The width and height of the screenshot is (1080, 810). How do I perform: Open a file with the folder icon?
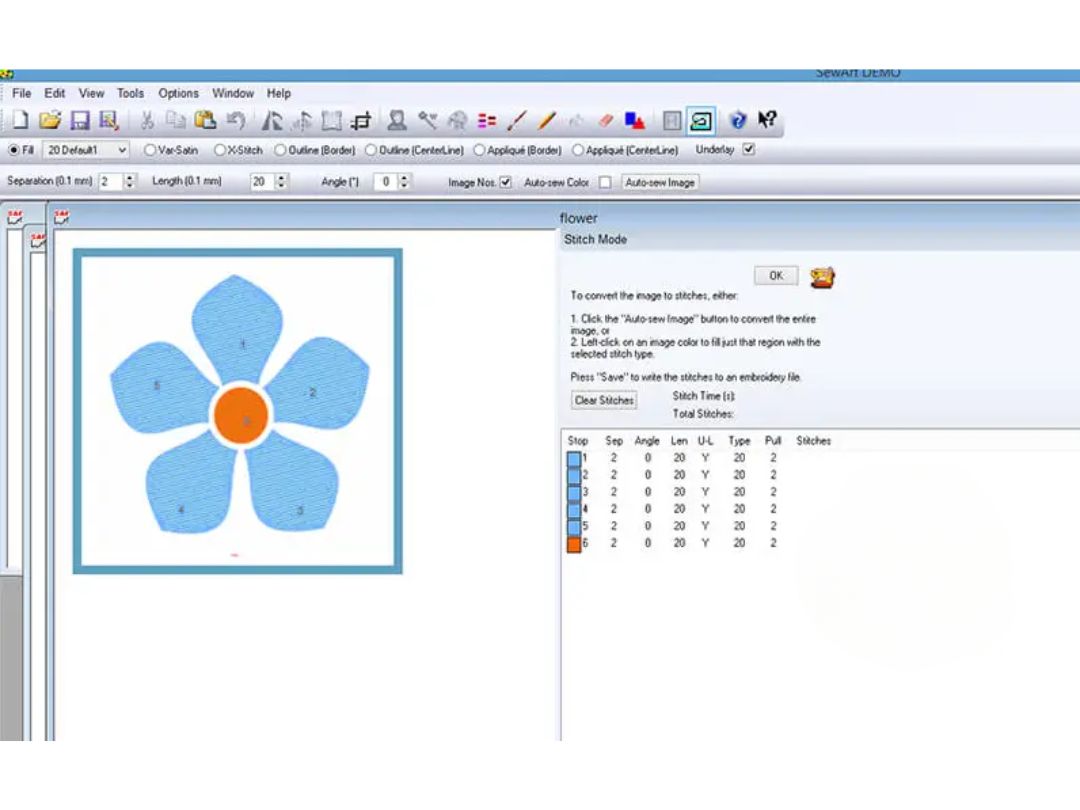[x=50, y=121]
